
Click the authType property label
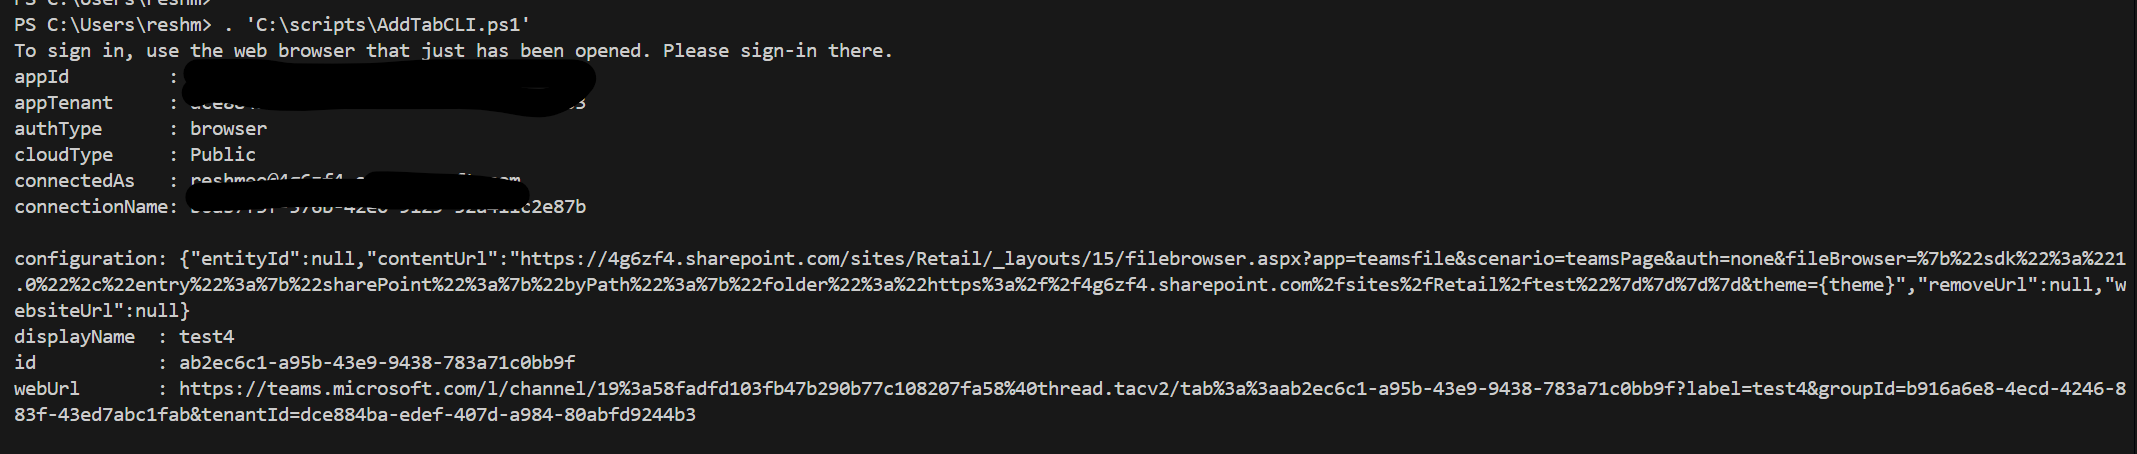pos(58,129)
